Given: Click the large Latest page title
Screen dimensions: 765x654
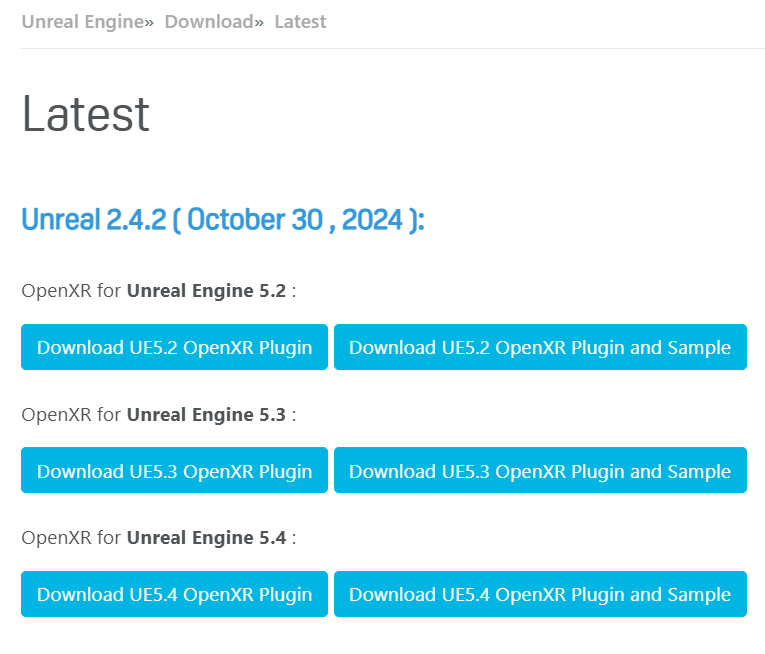Looking at the screenshot, I should point(86,114).
